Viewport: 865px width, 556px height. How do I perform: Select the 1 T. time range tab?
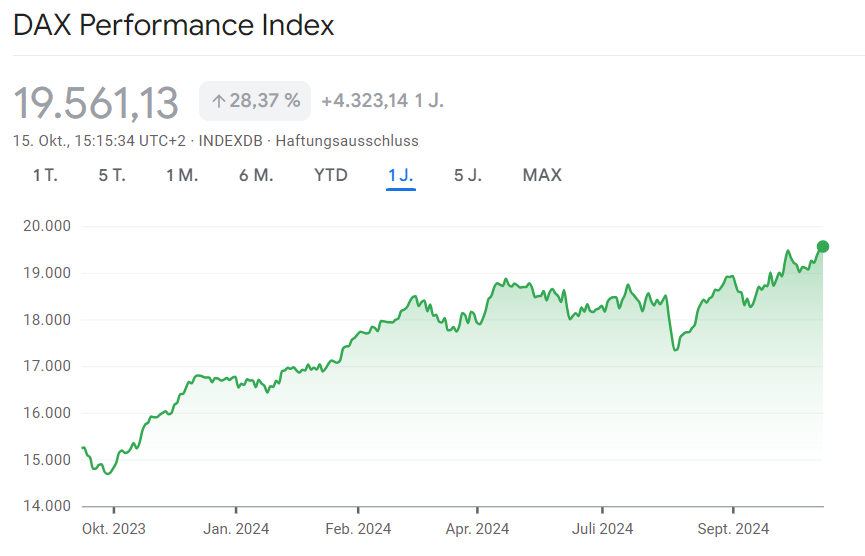[45, 175]
